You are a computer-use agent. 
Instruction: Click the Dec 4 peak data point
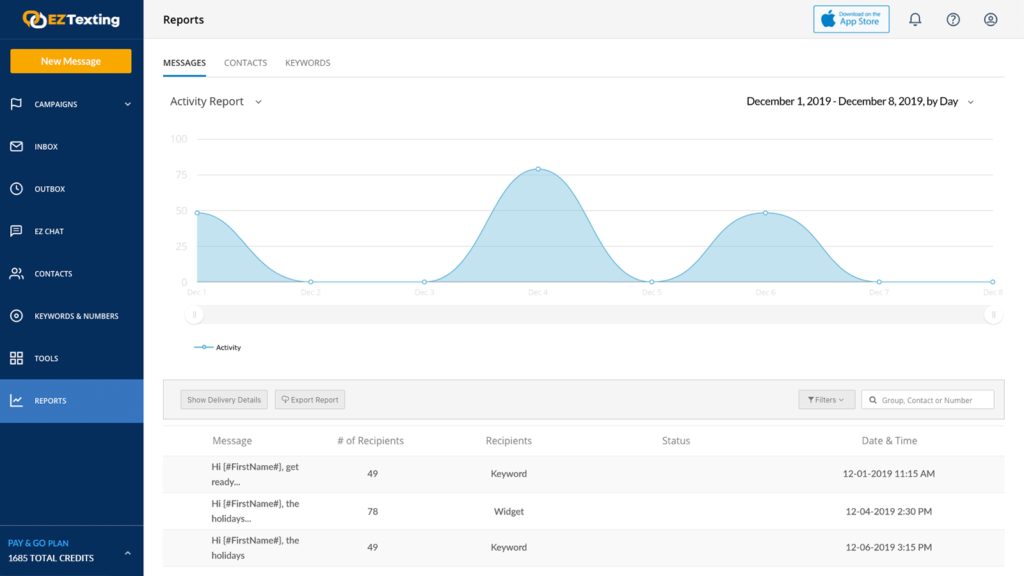pyautogui.click(x=538, y=168)
